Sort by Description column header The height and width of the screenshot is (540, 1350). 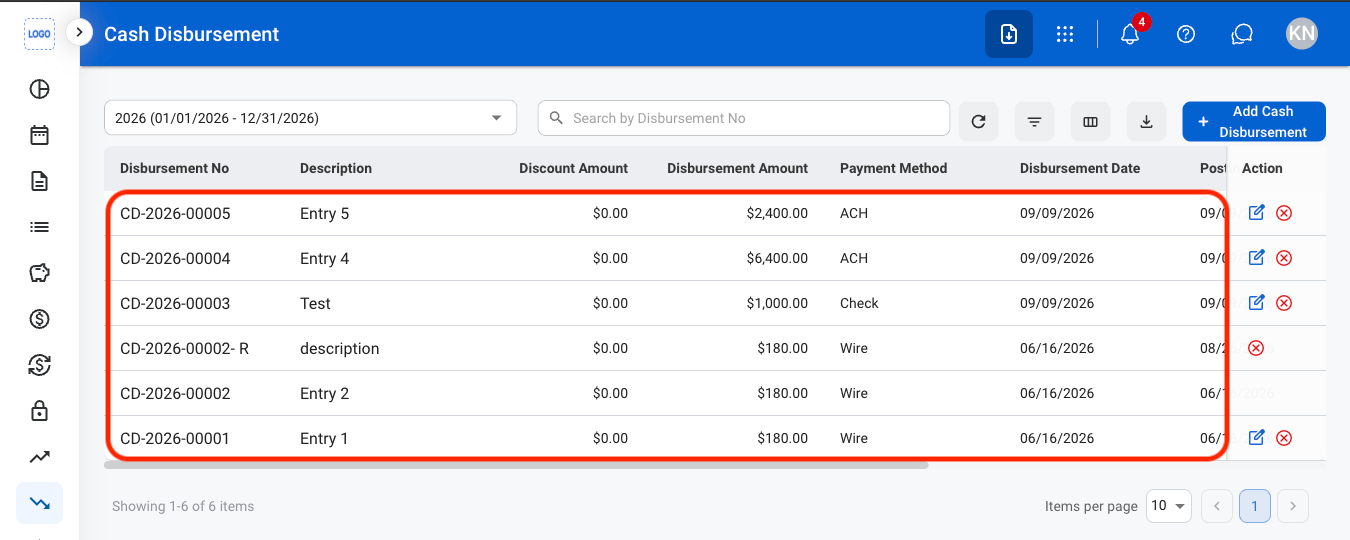coord(336,168)
